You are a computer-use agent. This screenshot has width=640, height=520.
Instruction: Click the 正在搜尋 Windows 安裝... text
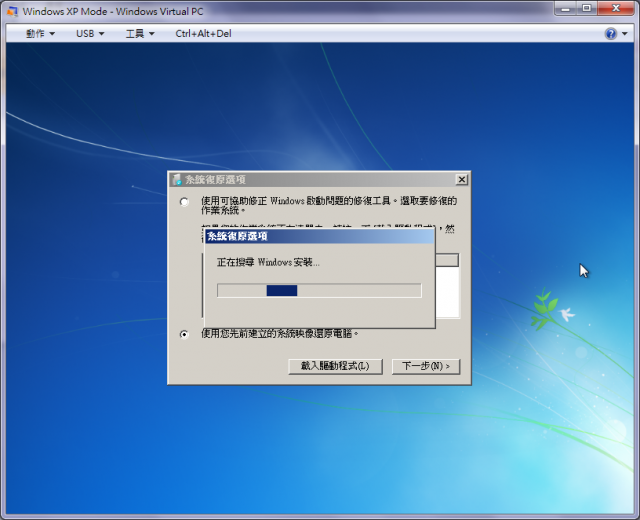(268, 262)
